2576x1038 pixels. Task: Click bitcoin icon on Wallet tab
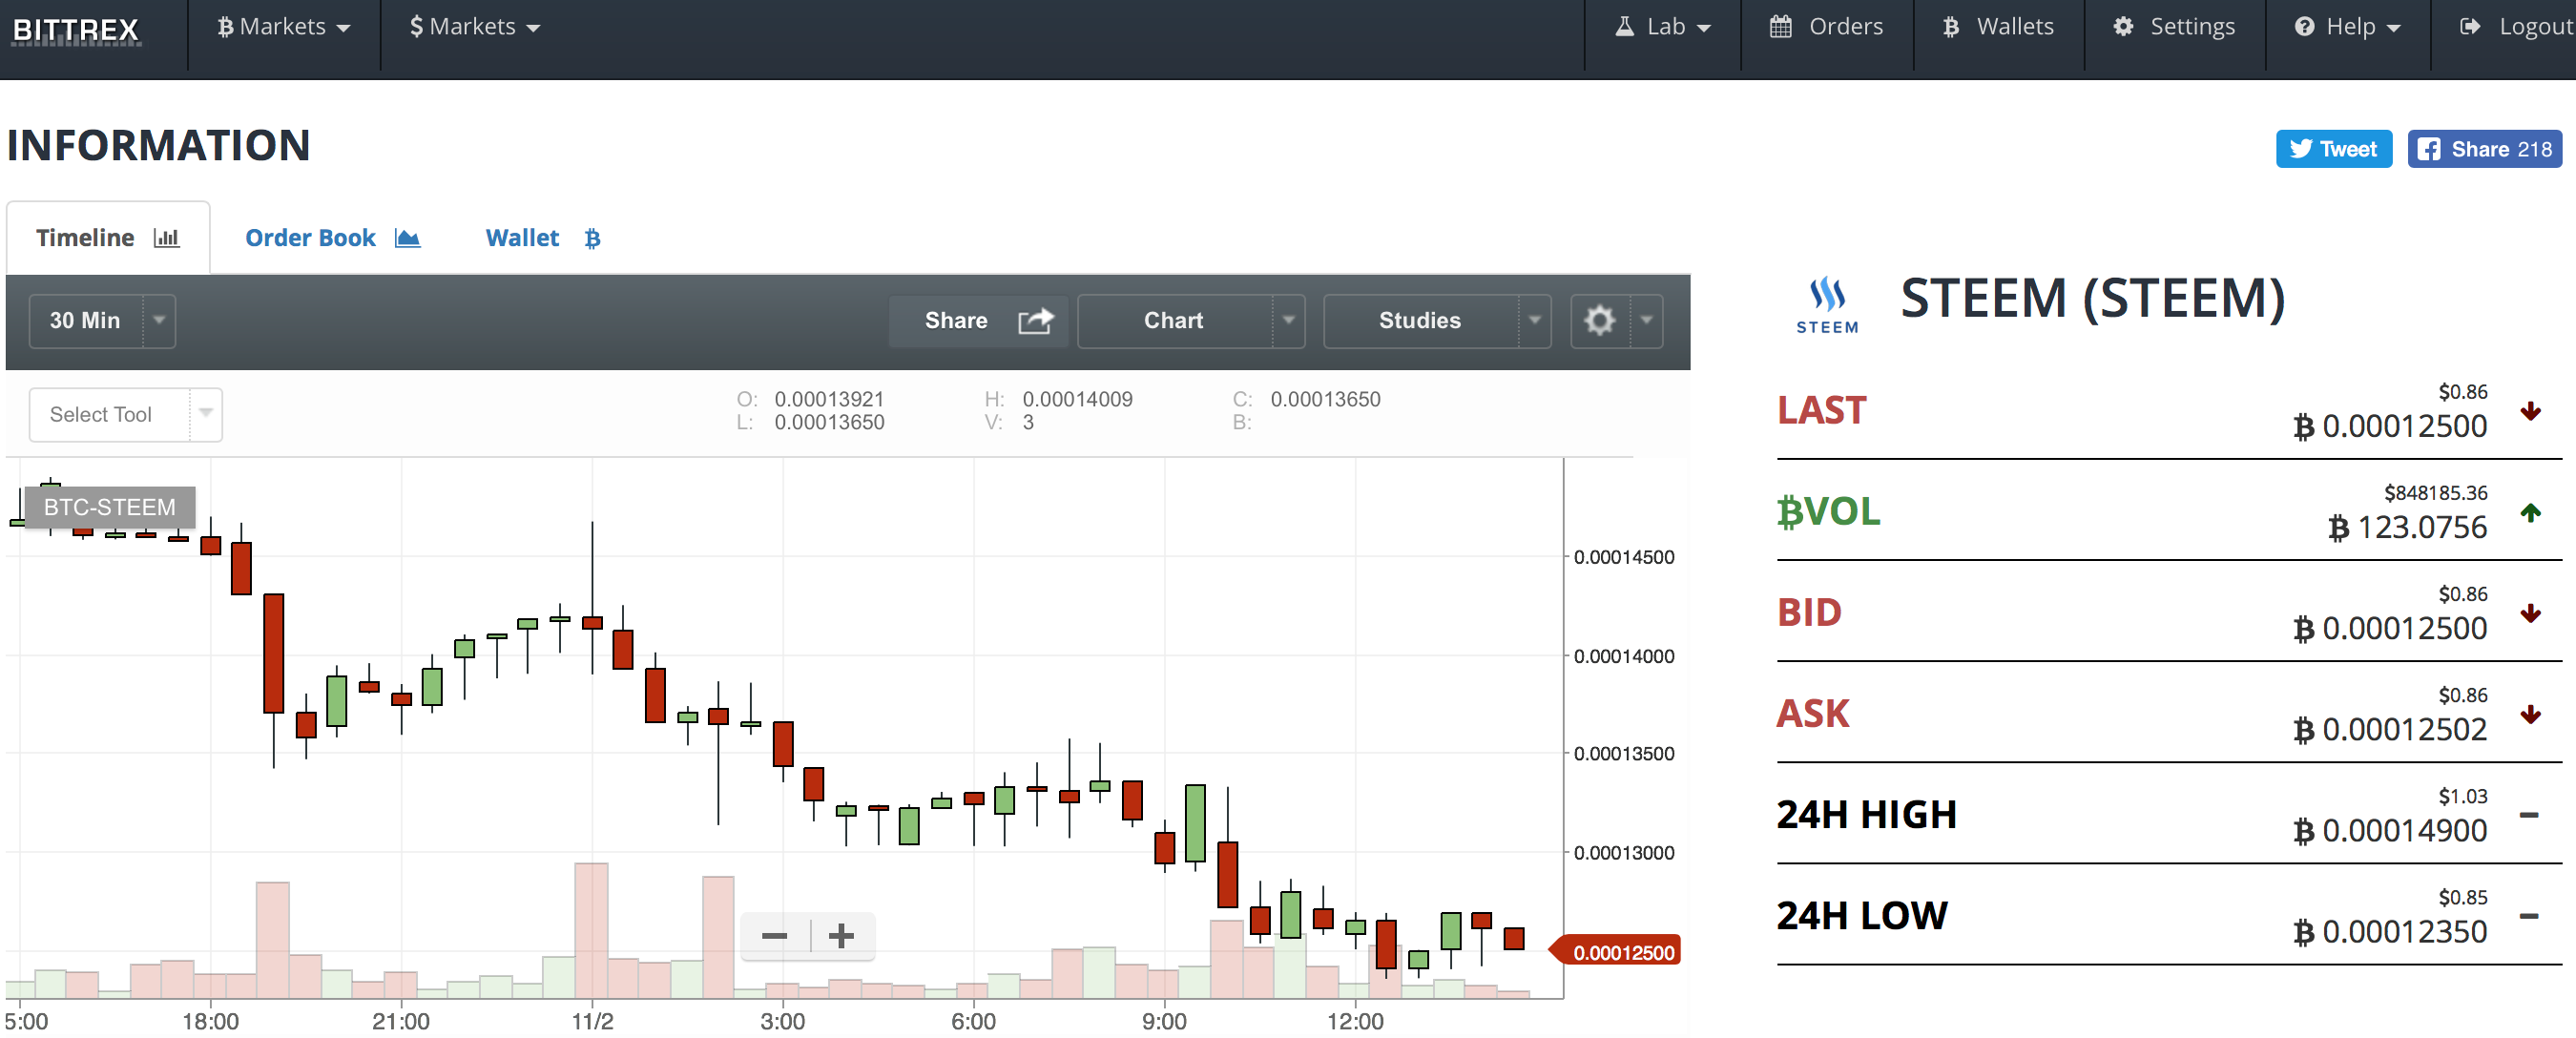point(593,238)
